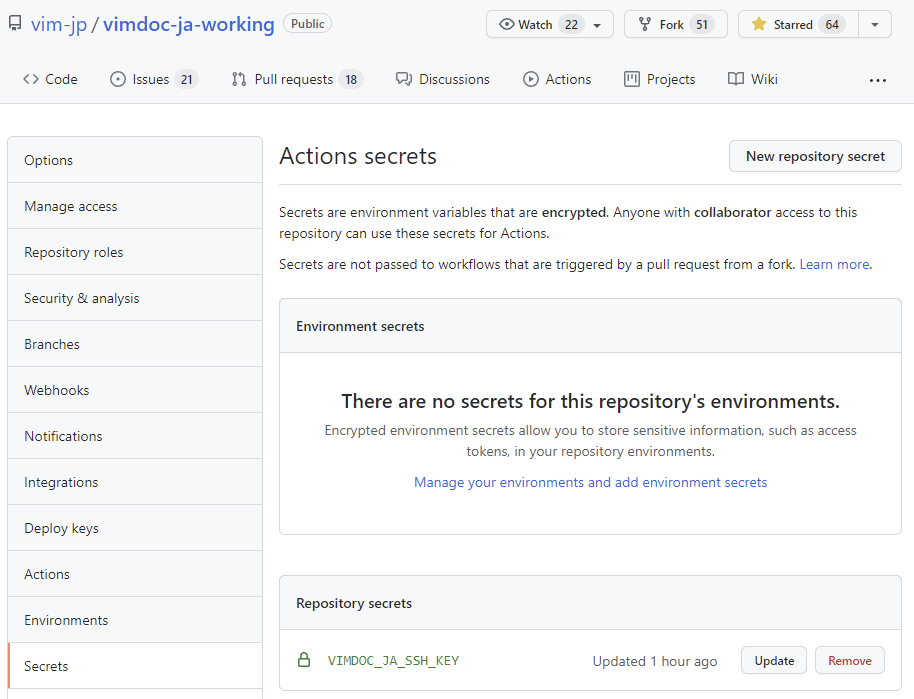914x699 pixels.
Task: Click the repository icon beside vim-jp
Action: pos(15,24)
